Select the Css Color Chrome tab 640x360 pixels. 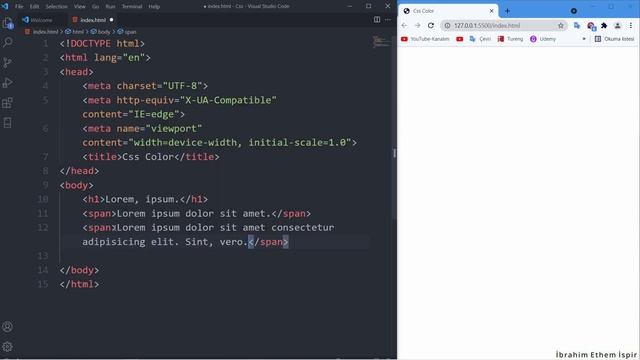coord(448,11)
